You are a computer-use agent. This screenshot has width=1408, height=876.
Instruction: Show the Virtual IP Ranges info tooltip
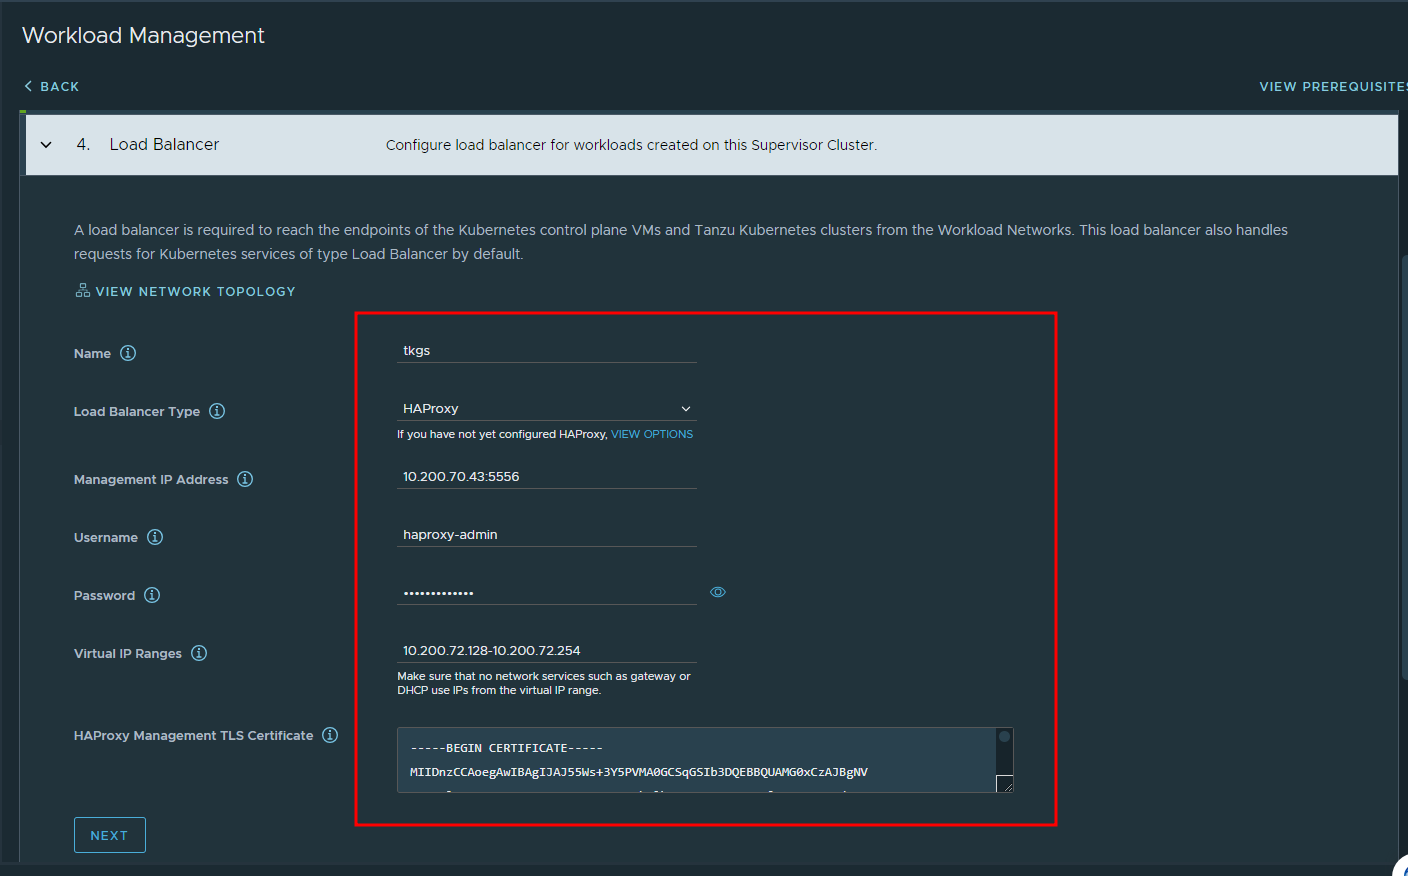pyautogui.click(x=199, y=653)
